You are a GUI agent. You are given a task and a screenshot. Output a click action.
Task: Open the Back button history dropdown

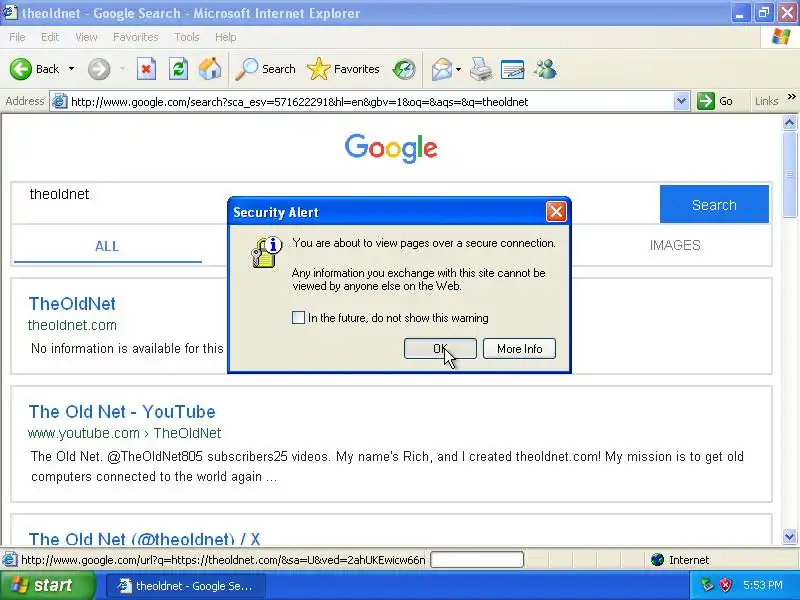pyautogui.click(x=71, y=69)
